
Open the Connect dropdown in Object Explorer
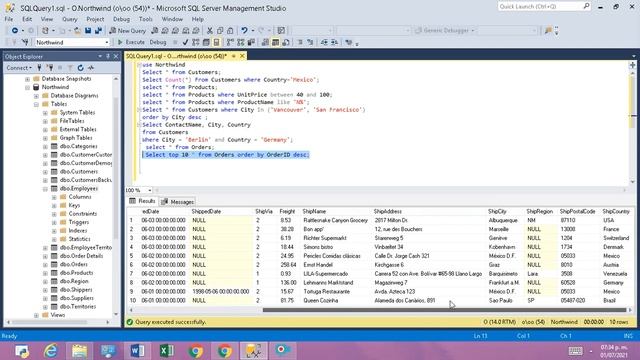(19, 68)
